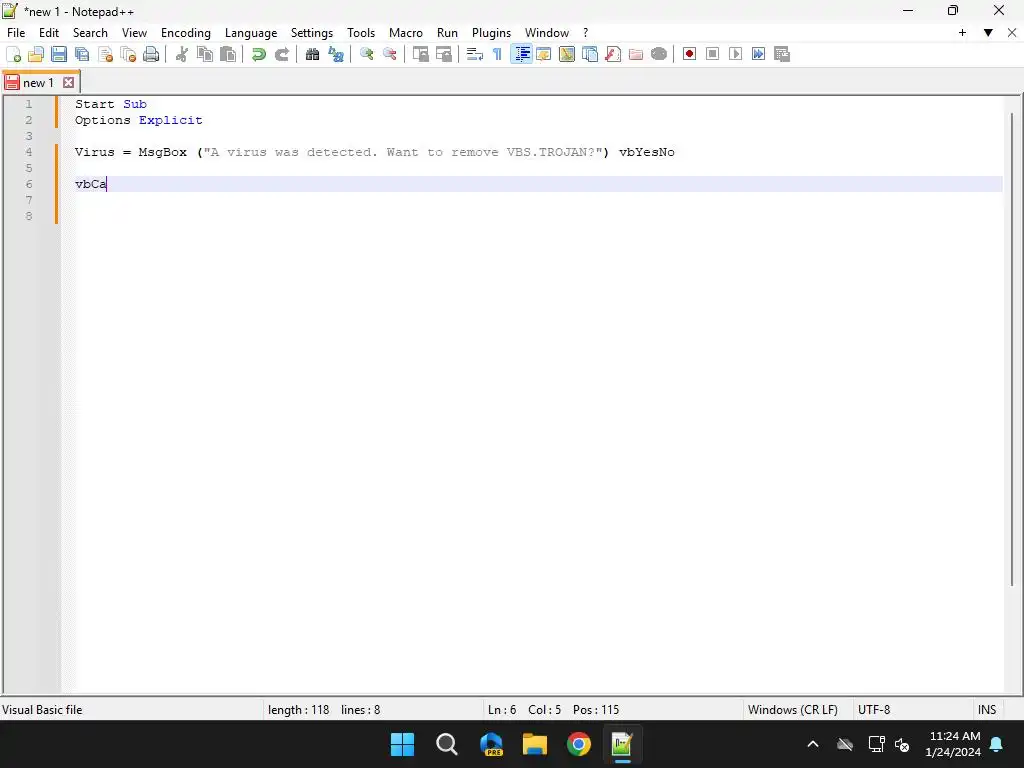Open the Run menu

[447, 33]
